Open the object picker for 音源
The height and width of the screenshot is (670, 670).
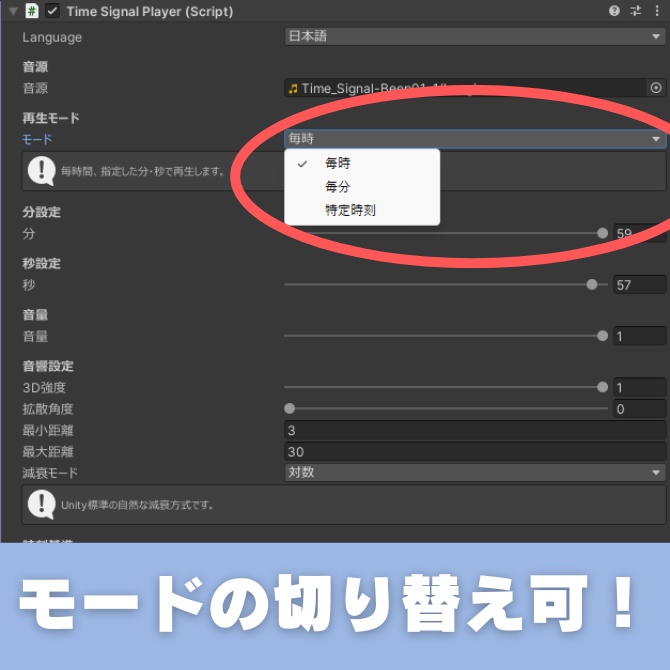(656, 88)
